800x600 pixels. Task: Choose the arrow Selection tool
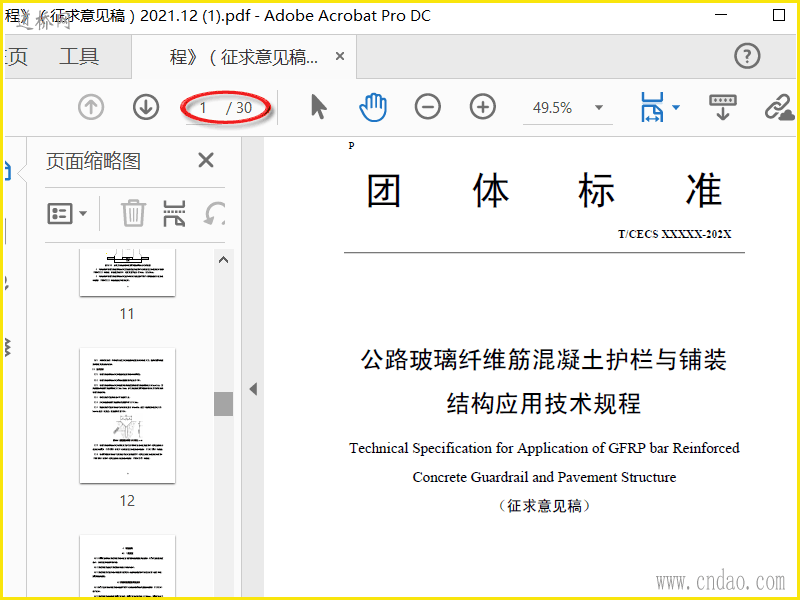click(318, 107)
